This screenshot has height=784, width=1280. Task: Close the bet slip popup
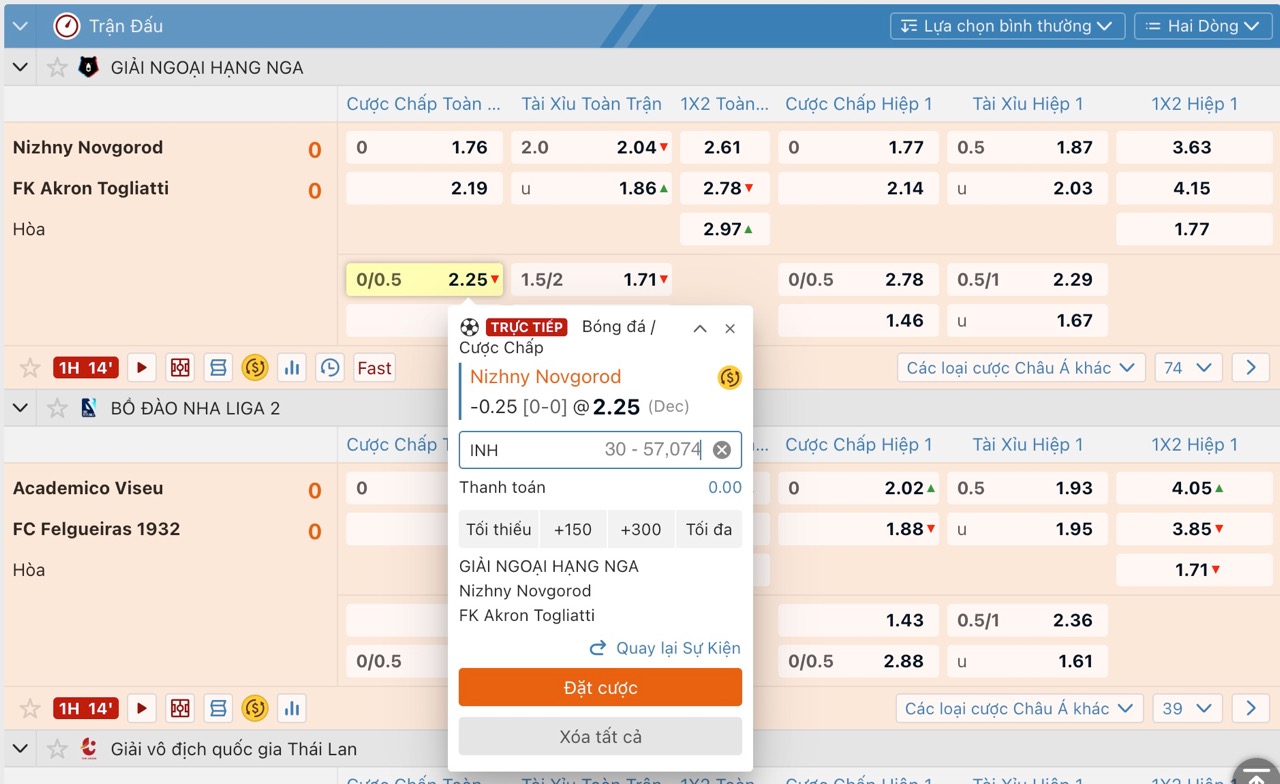pyautogui.click(x=730, y=328)
